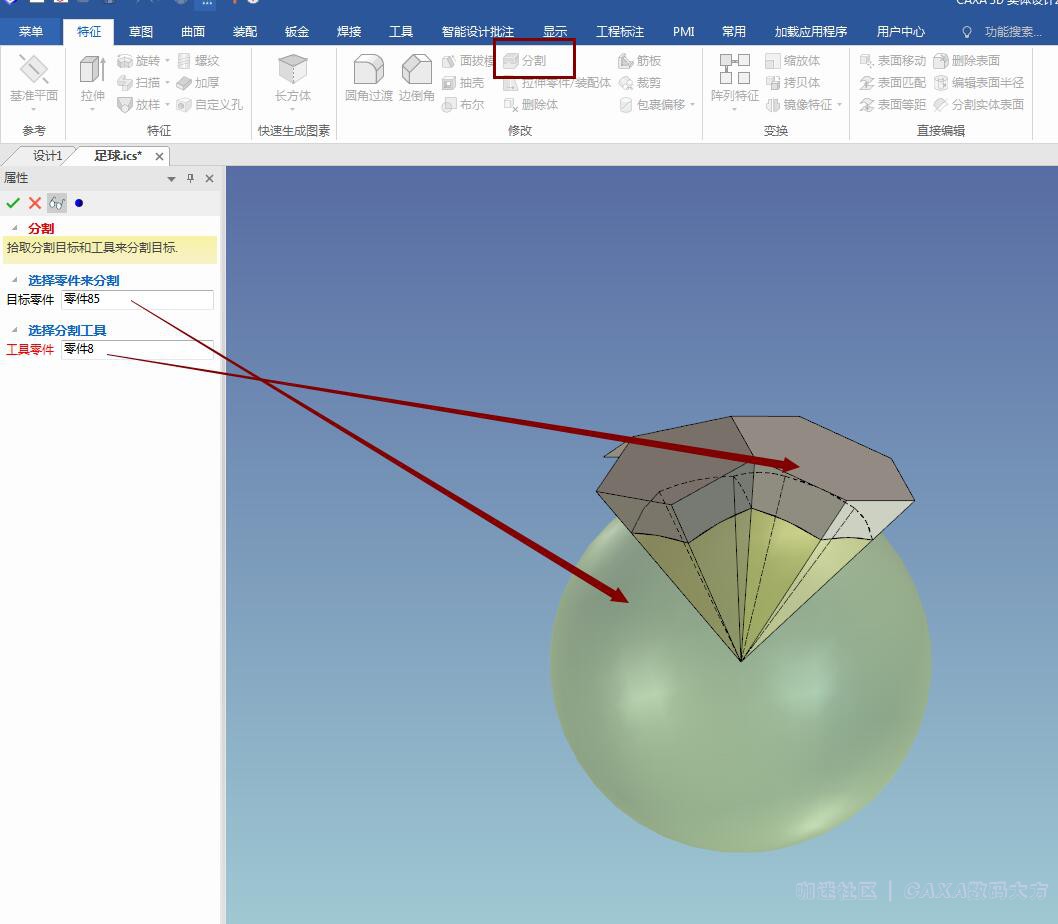Image resolution: width=1058 pixels, height=924 pixels.
Task: Pin the 属性 properties panel
Action: (190, 178)
